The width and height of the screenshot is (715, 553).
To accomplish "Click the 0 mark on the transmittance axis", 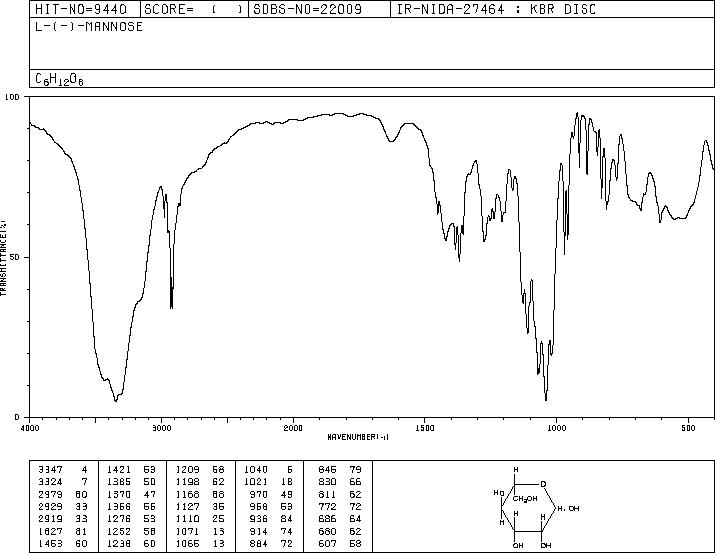I will coord(17,417).
